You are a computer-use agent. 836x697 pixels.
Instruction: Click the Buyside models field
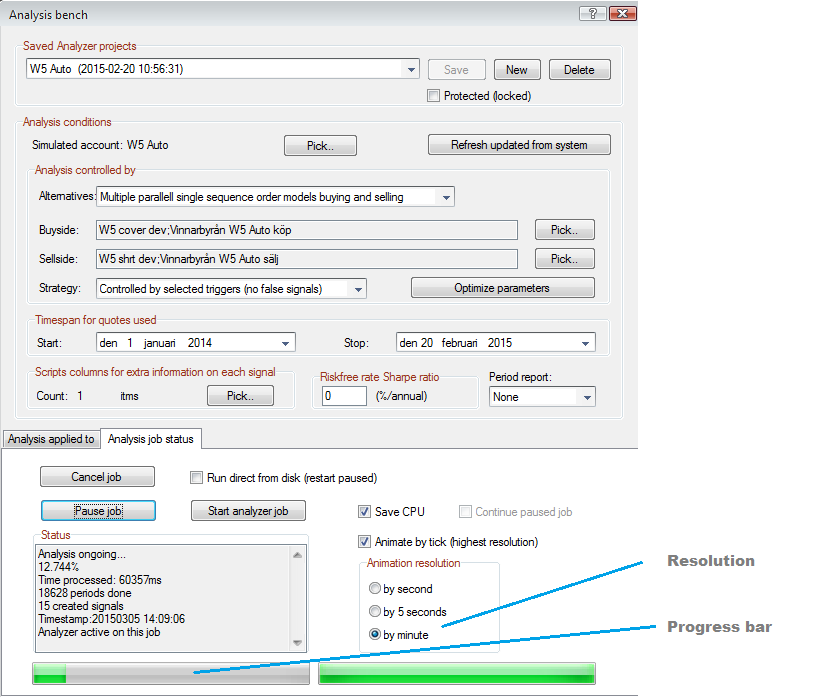pos(307,230)
